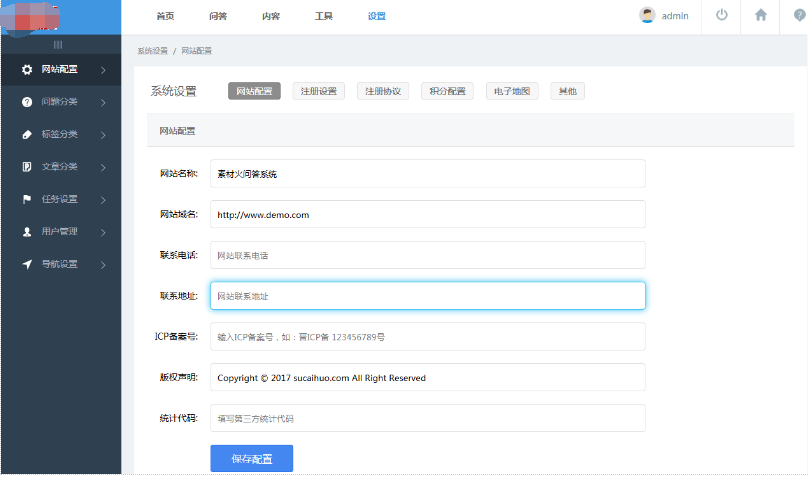Image resolution: width=808 pixels, height=478 pixels.
Task: Click the tag icon beside 标签分类
Action: tap(27, 134)
